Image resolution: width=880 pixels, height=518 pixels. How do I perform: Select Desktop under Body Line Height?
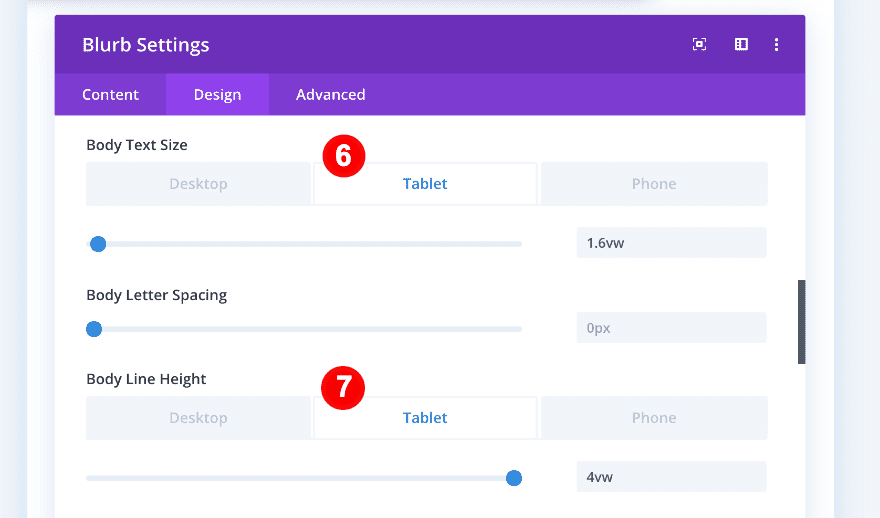198,418
